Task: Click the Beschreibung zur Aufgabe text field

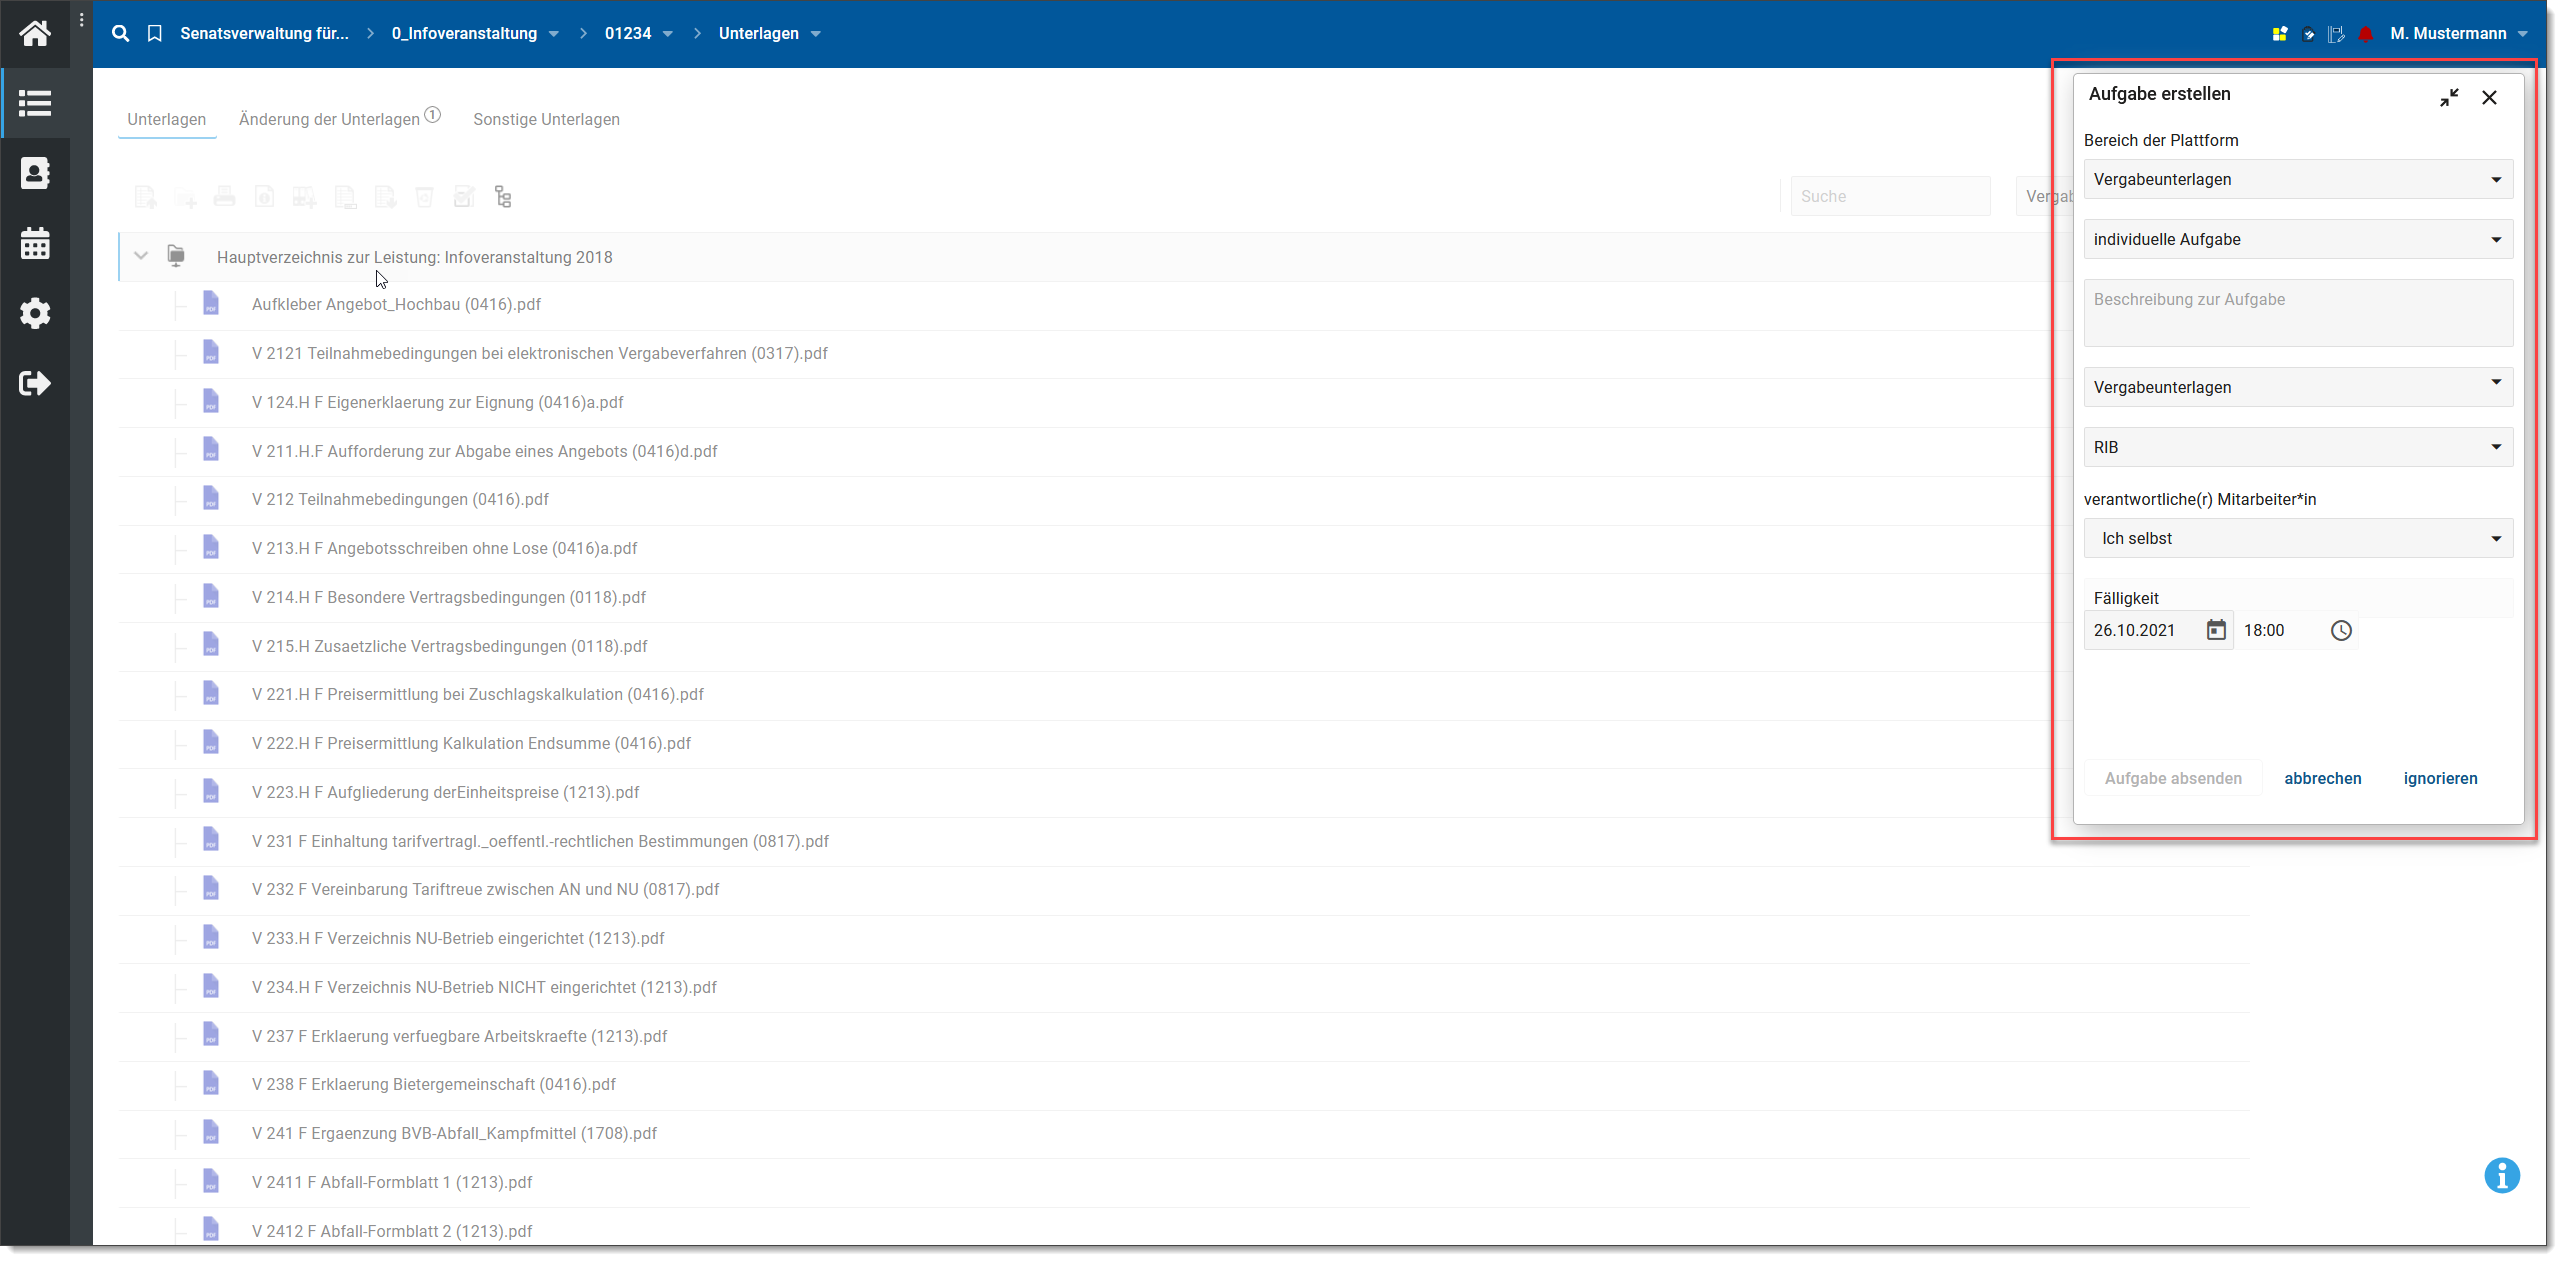Action: tap(2297, 312)
